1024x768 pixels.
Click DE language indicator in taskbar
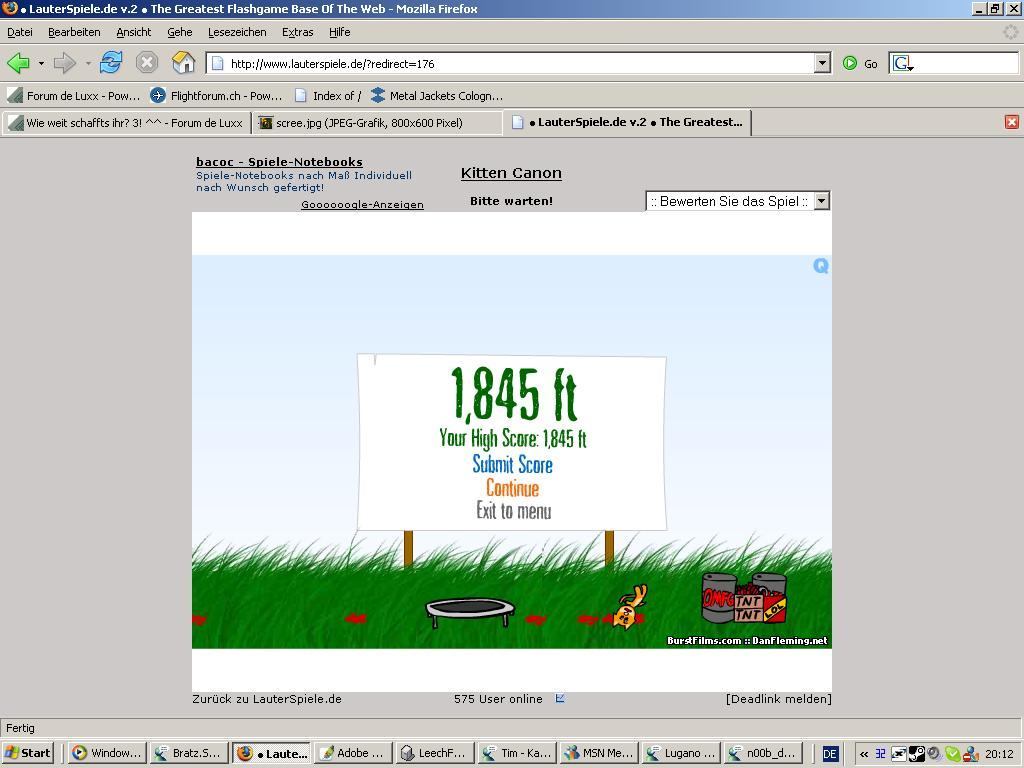[x=830, y=754]
